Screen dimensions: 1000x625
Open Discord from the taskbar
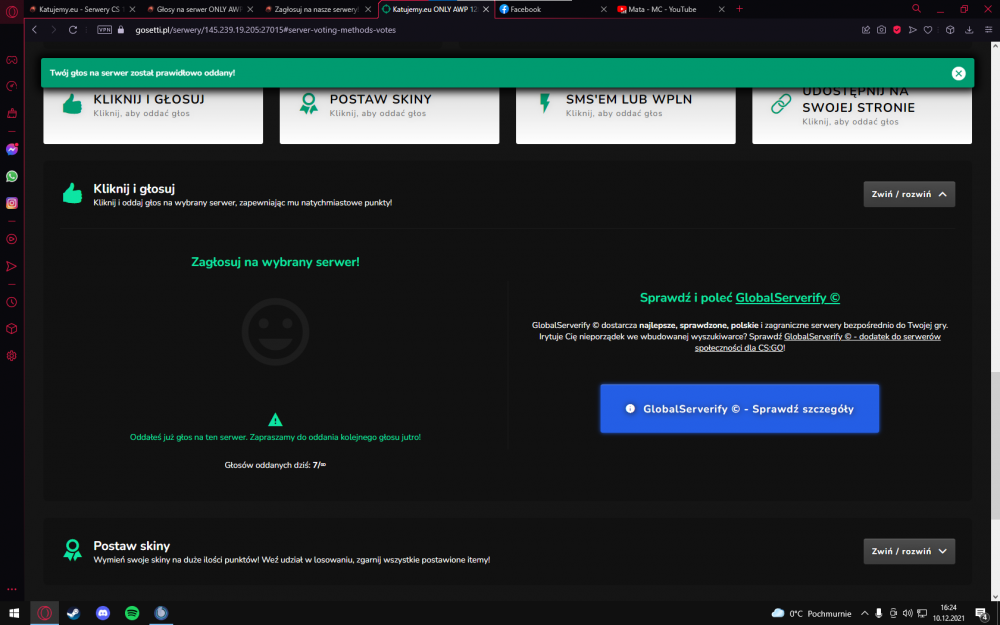point(103,613)
